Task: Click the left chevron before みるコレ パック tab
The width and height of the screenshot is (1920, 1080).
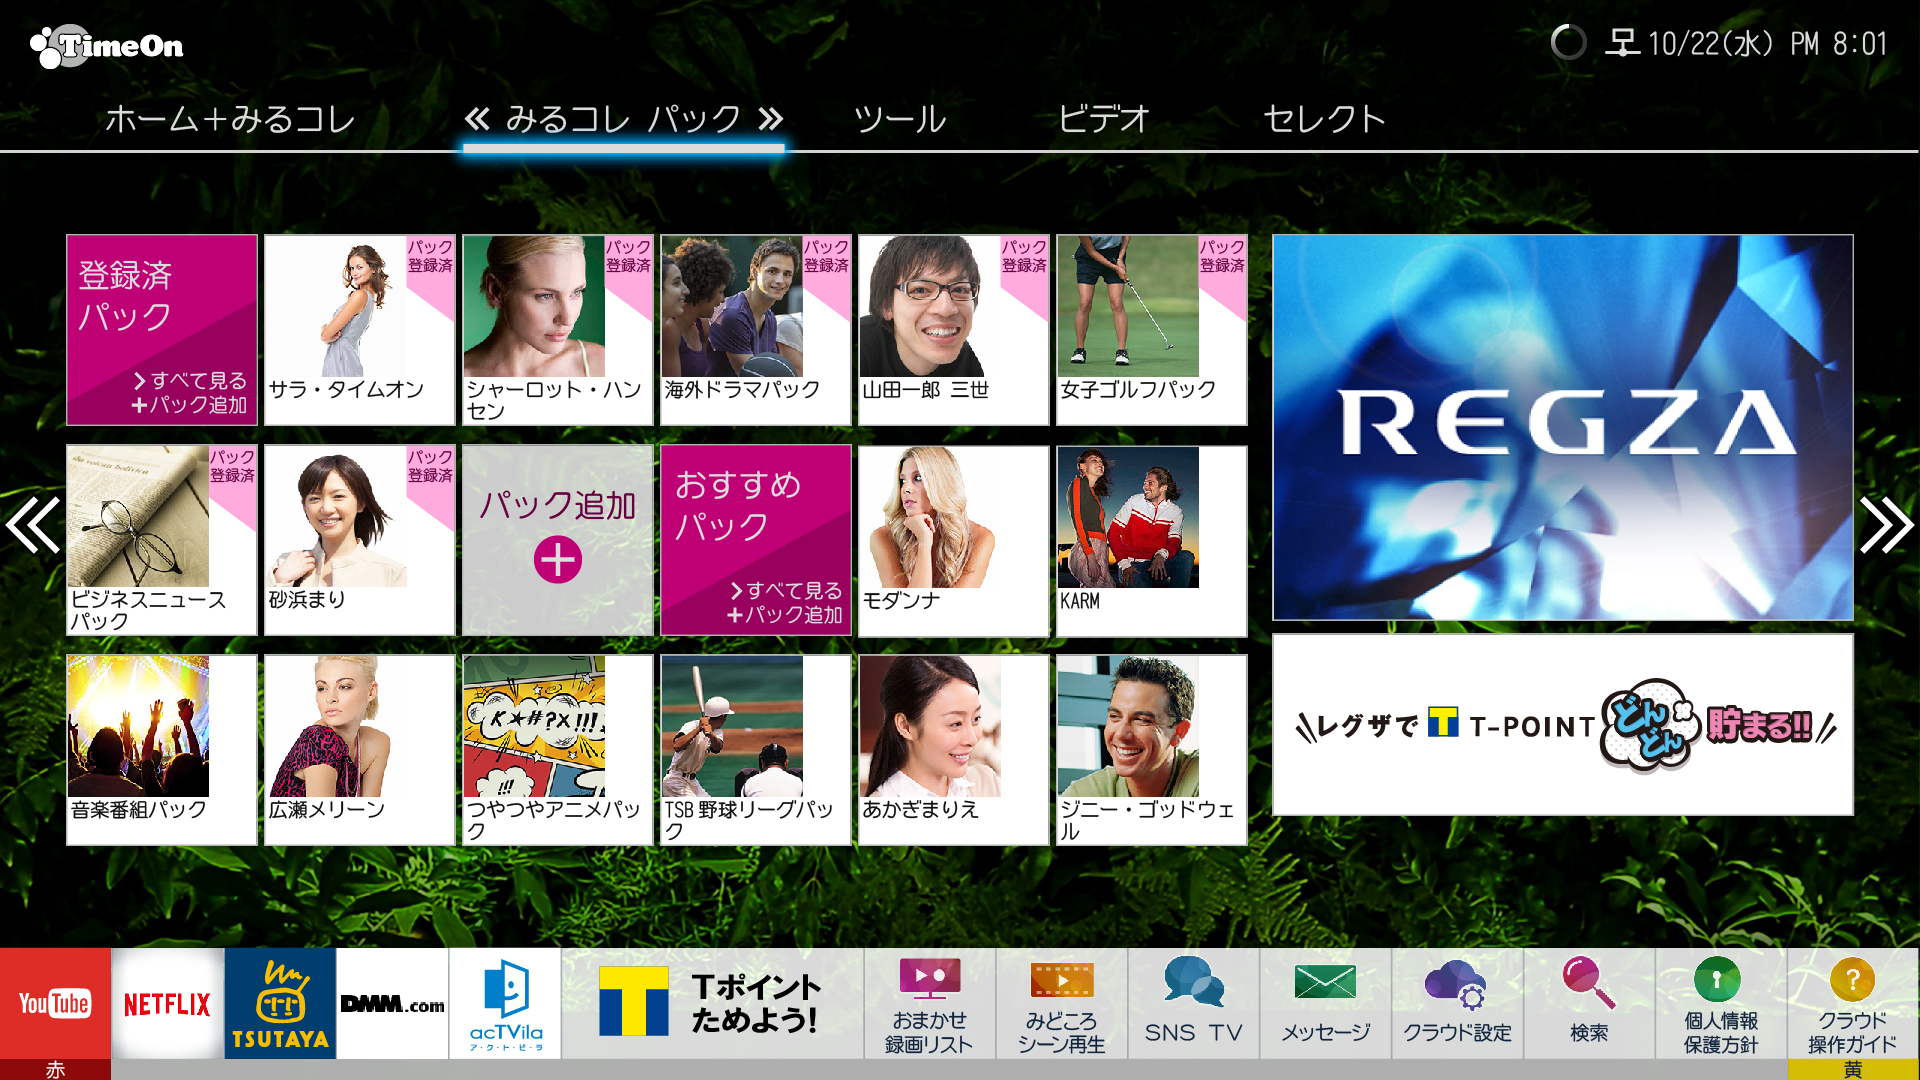Action: 478,120
